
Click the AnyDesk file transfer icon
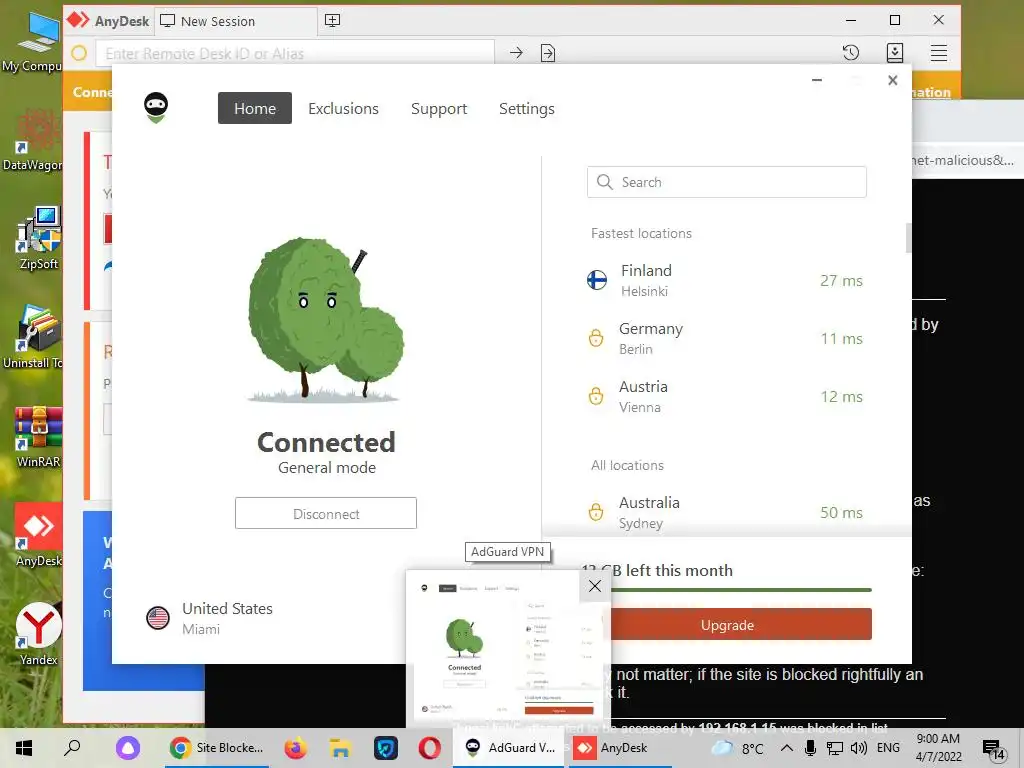pos(548,53)
